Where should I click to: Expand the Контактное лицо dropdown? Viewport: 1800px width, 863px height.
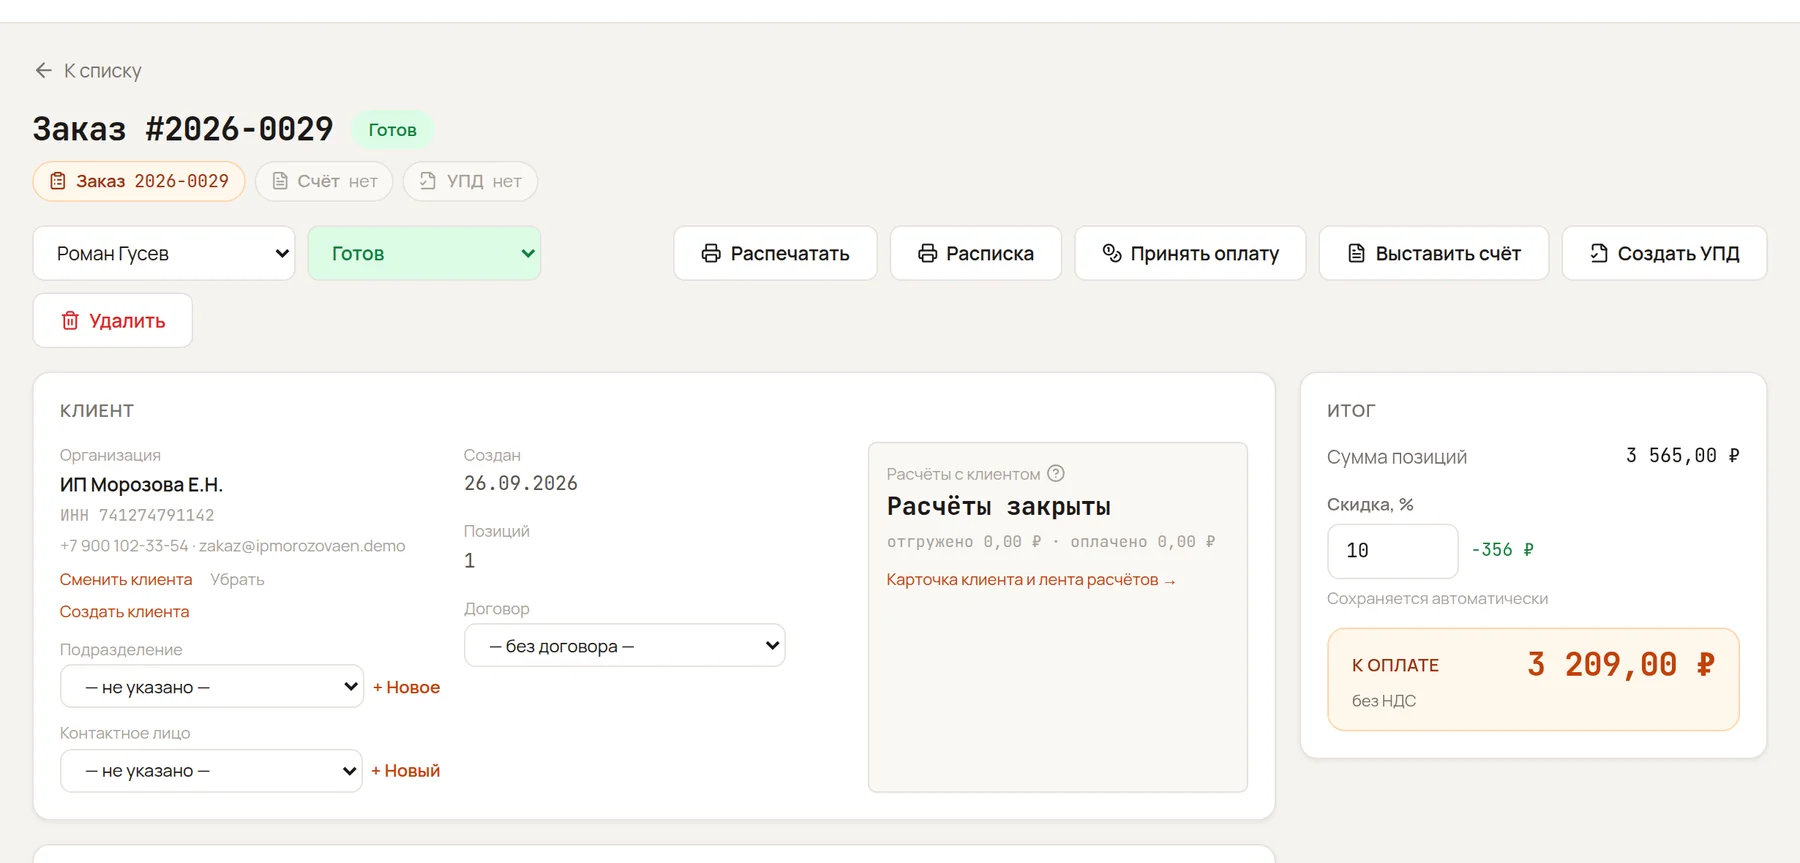coord(211,770)
